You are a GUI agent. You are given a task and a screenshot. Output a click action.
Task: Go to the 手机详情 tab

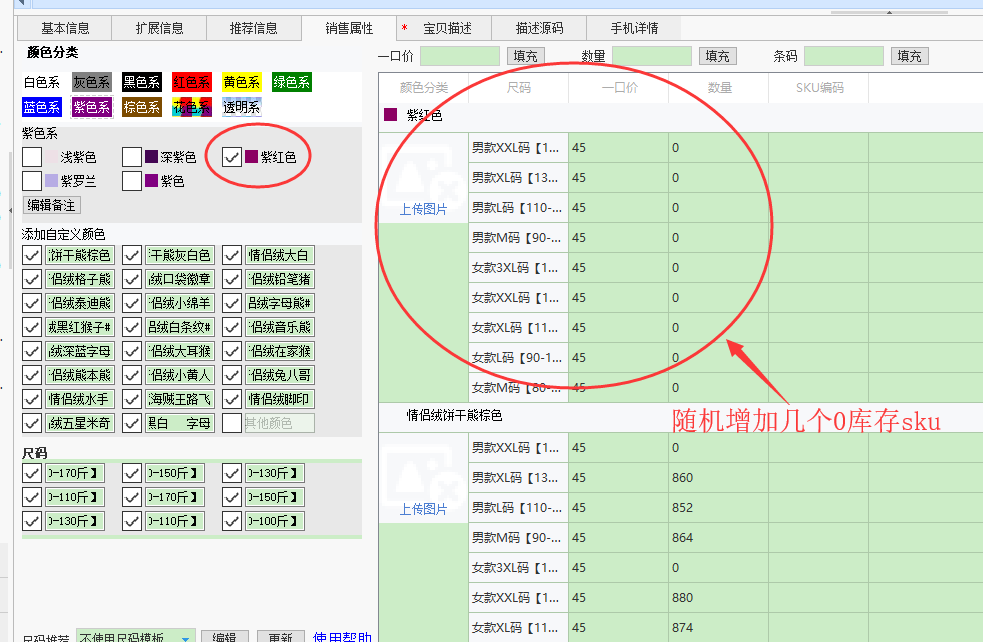632,28
